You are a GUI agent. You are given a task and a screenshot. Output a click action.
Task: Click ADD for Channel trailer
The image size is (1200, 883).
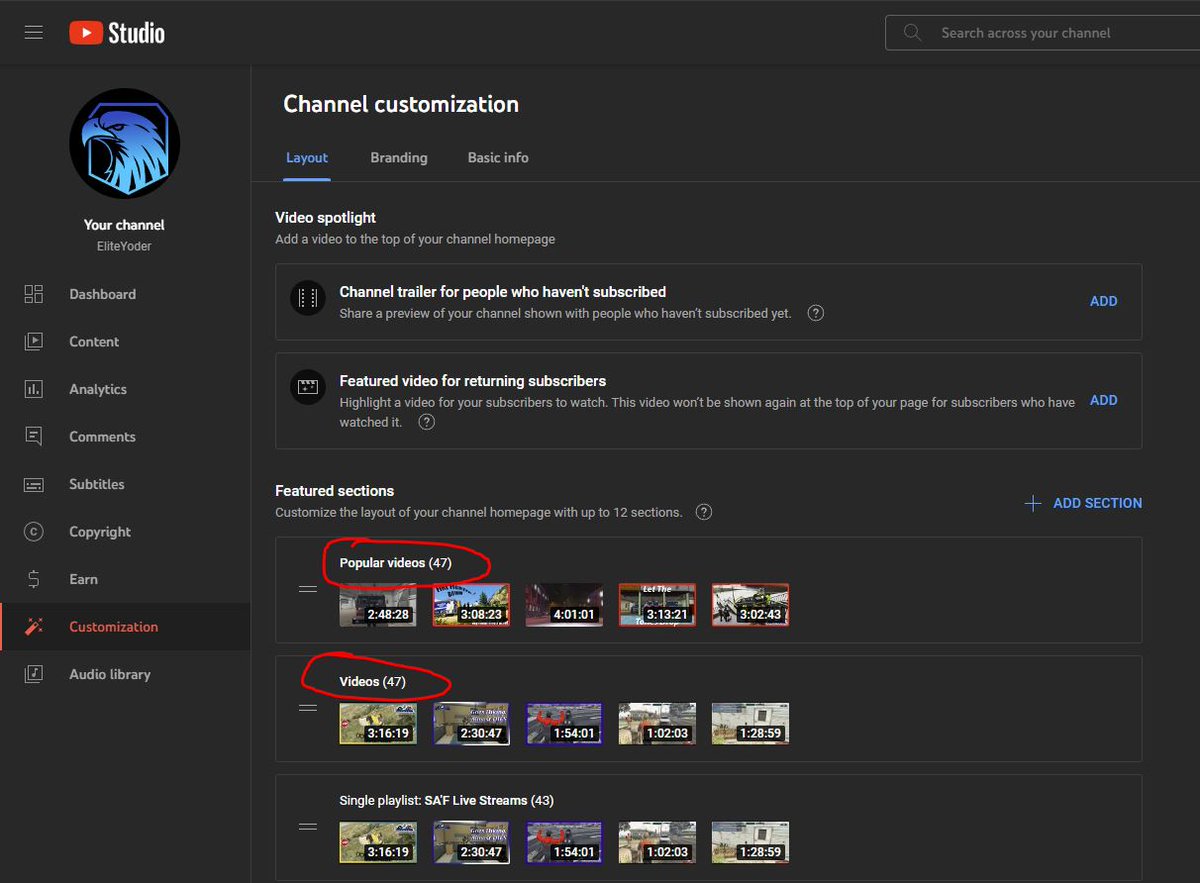point(1103,301)
